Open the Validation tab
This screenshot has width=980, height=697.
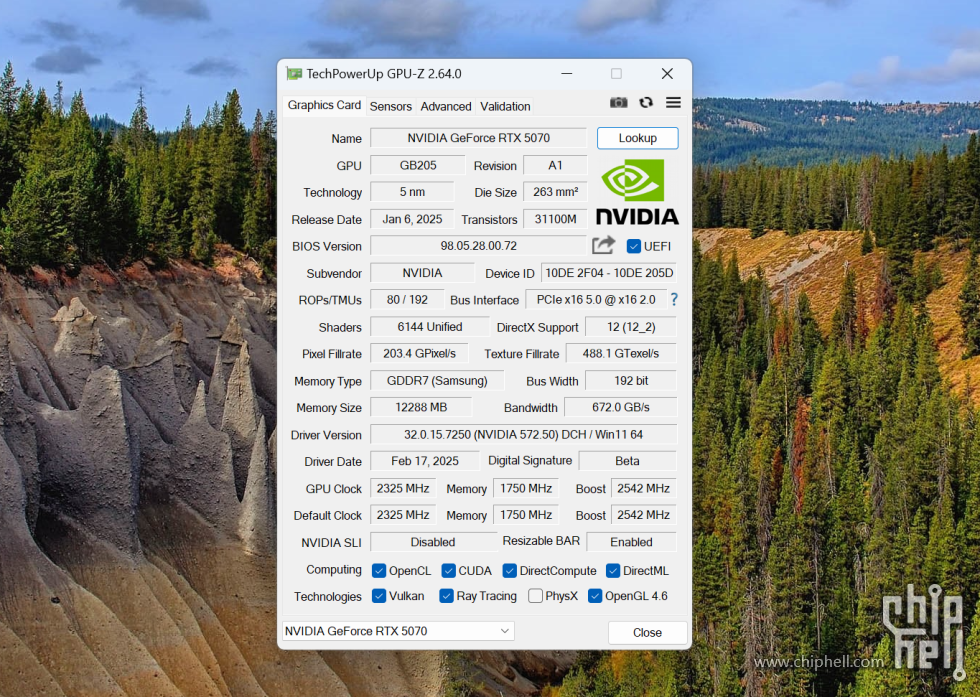(x=505, y=106)
